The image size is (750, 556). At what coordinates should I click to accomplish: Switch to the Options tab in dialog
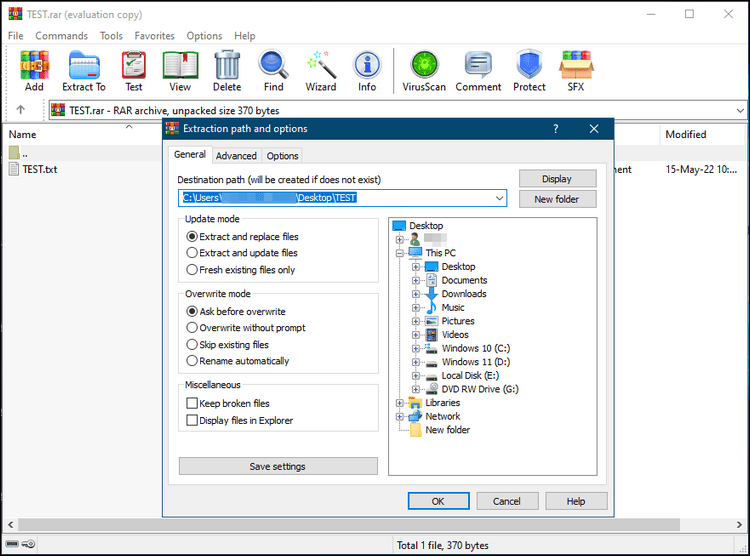pyautogui.click(x=282, y=156)
